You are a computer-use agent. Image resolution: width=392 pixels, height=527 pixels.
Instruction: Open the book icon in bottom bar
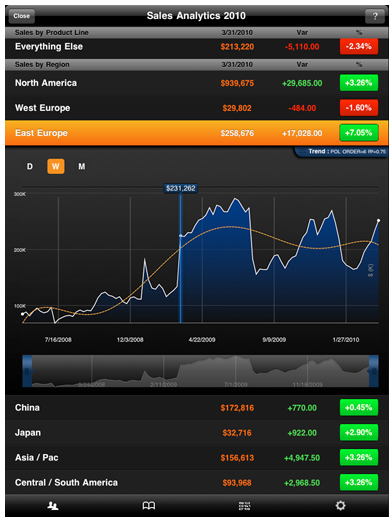(149, 505)
